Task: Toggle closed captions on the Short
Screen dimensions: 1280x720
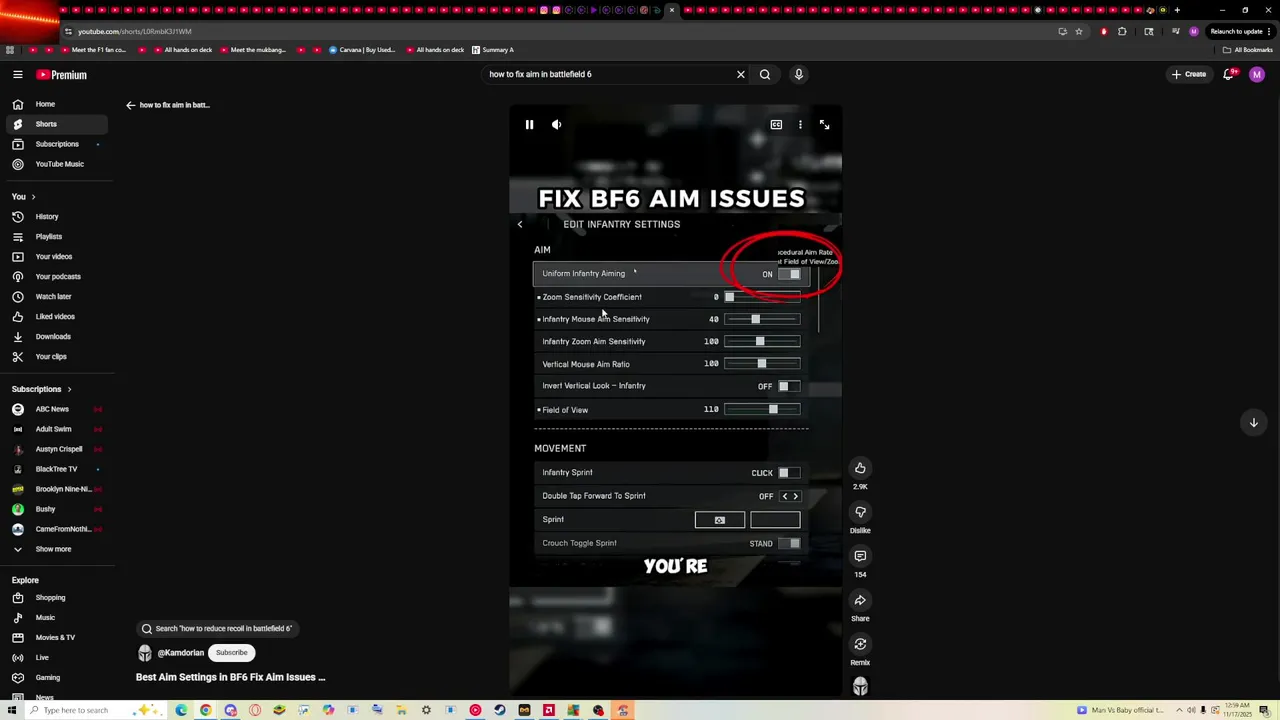Action: pyautogui.click(x=776, y=125)
